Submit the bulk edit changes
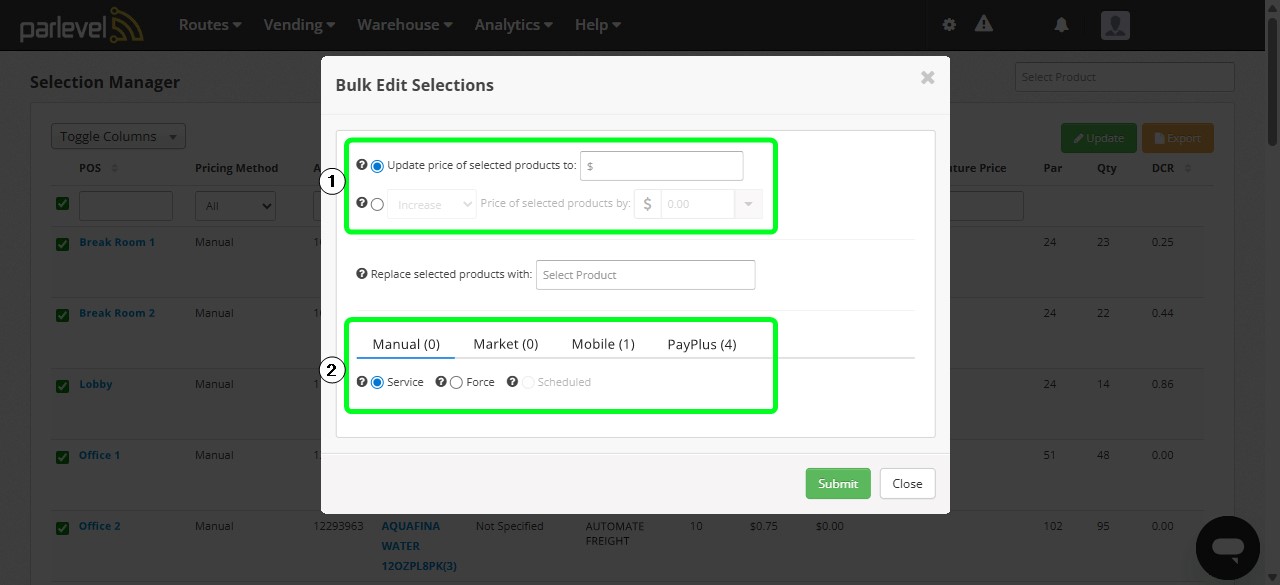Image resolution: width=1280 pixels, height=585 pixels. (838, 483)
